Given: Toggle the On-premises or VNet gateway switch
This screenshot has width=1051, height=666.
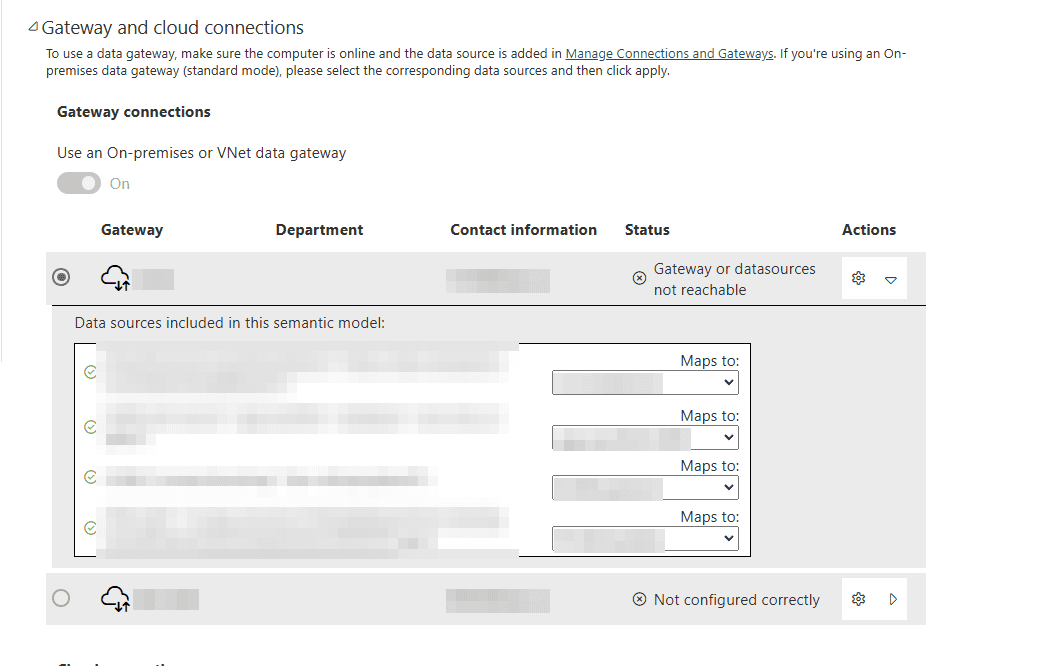Looking at the screenshot, I should tap(79, 183).
